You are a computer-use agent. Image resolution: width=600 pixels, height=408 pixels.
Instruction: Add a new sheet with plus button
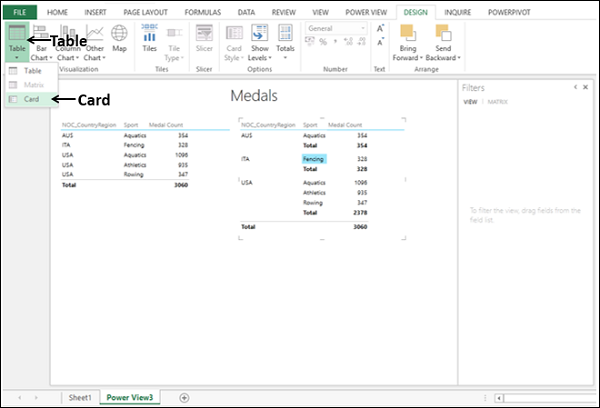[x=183, y=397]
